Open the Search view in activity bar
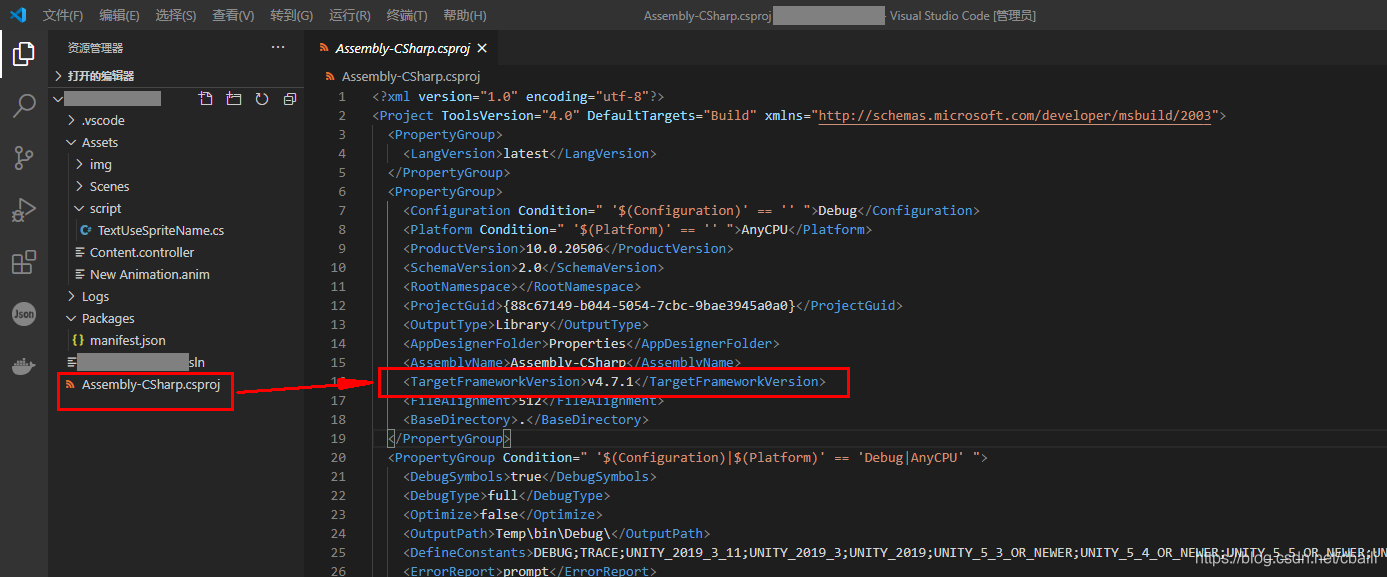The image size is (1387, 577). tap(24, 105)
